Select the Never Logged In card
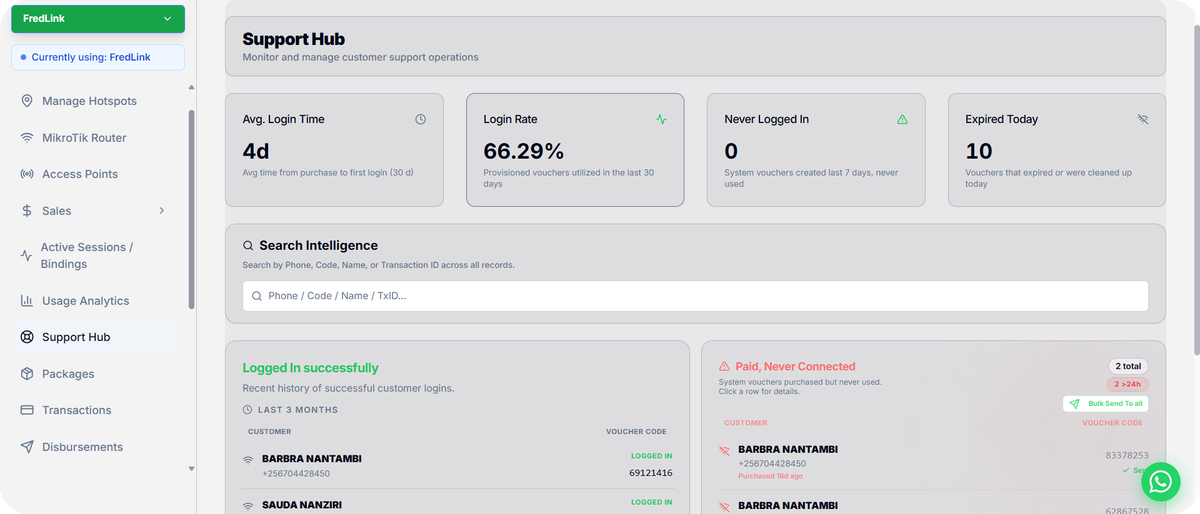The image size is (1200, 514). tap(816, 150)
